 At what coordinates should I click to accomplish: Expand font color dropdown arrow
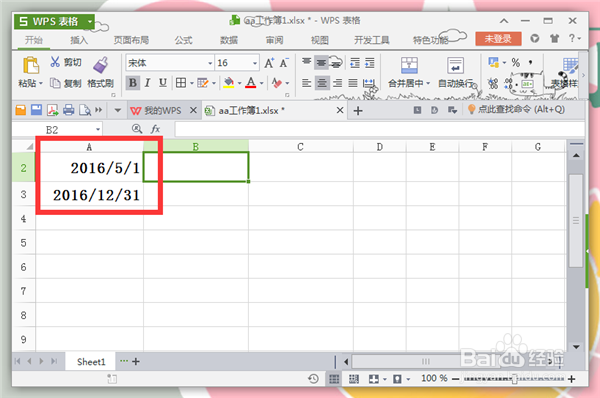[262, 83]
